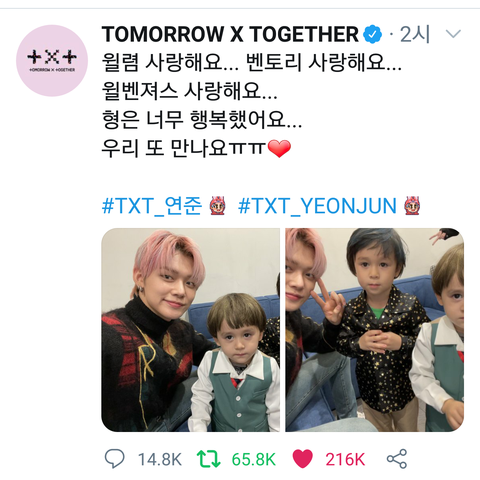Click the 216K likes count
The width and height of the screenshot is (480, 480).
click(345, 460)
